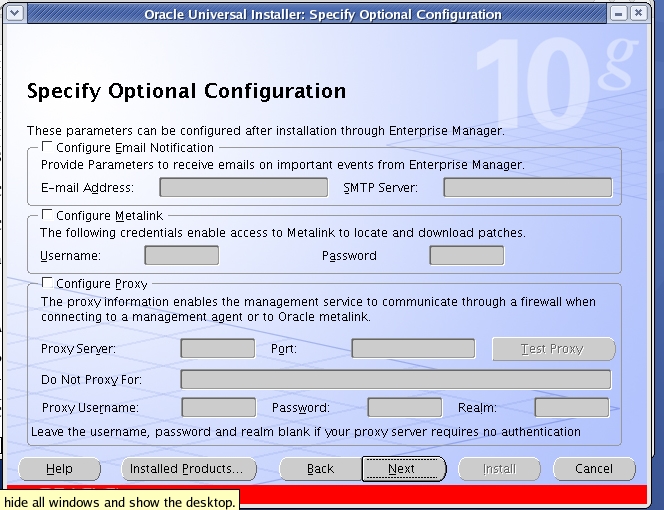Click the 'Leave the username, password and realm blank' note

(306, 432)
